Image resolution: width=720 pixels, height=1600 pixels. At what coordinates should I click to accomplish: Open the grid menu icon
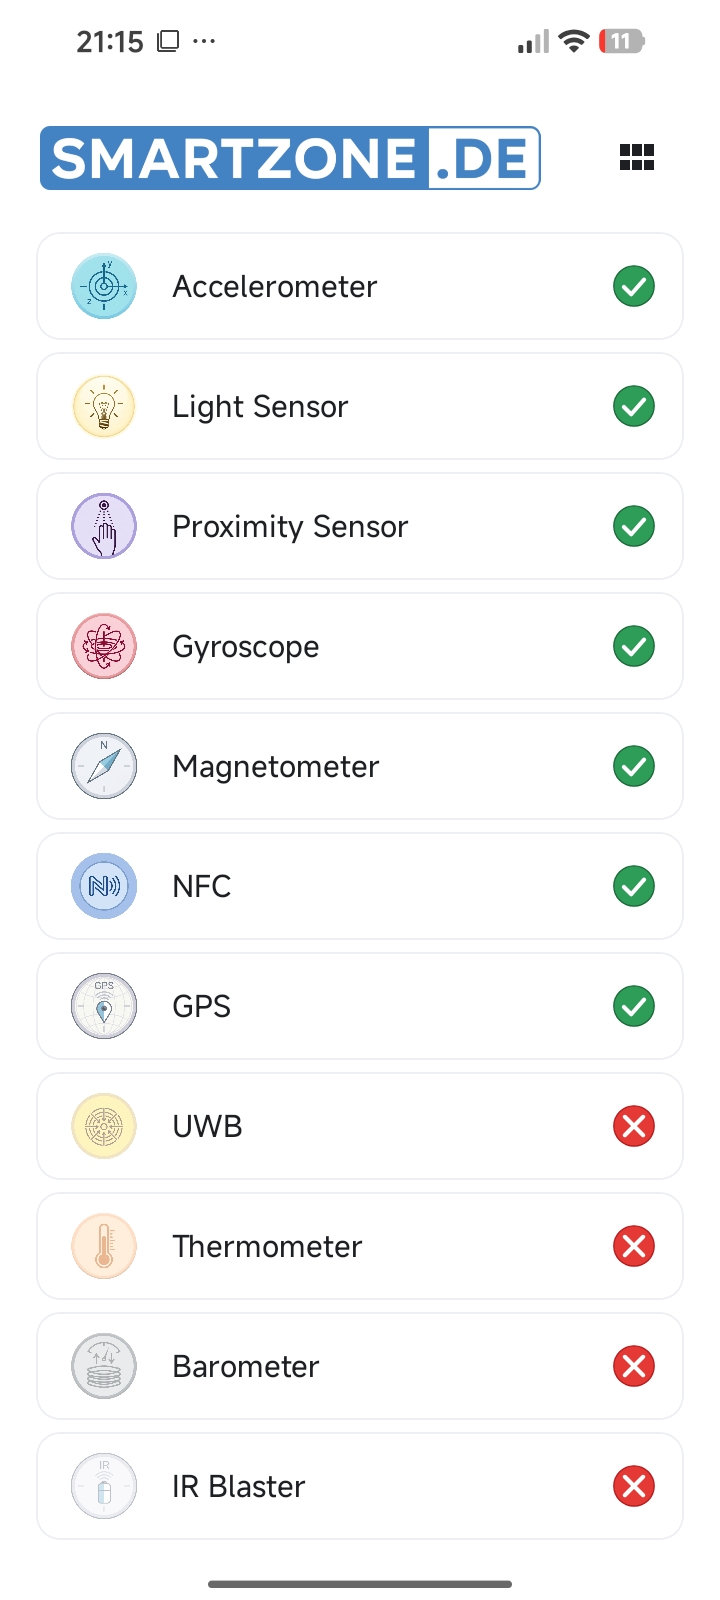pyautogui.click(x=637, y=157)
